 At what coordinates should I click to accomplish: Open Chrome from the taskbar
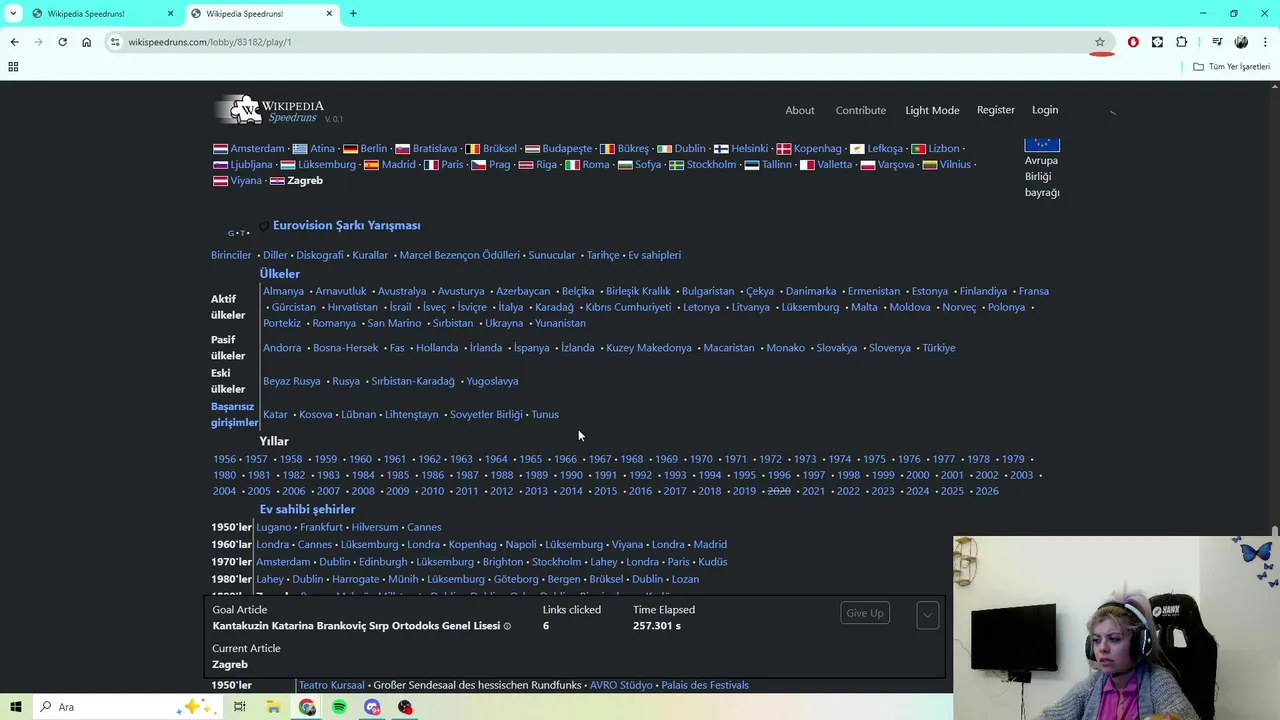pos(307,707)
